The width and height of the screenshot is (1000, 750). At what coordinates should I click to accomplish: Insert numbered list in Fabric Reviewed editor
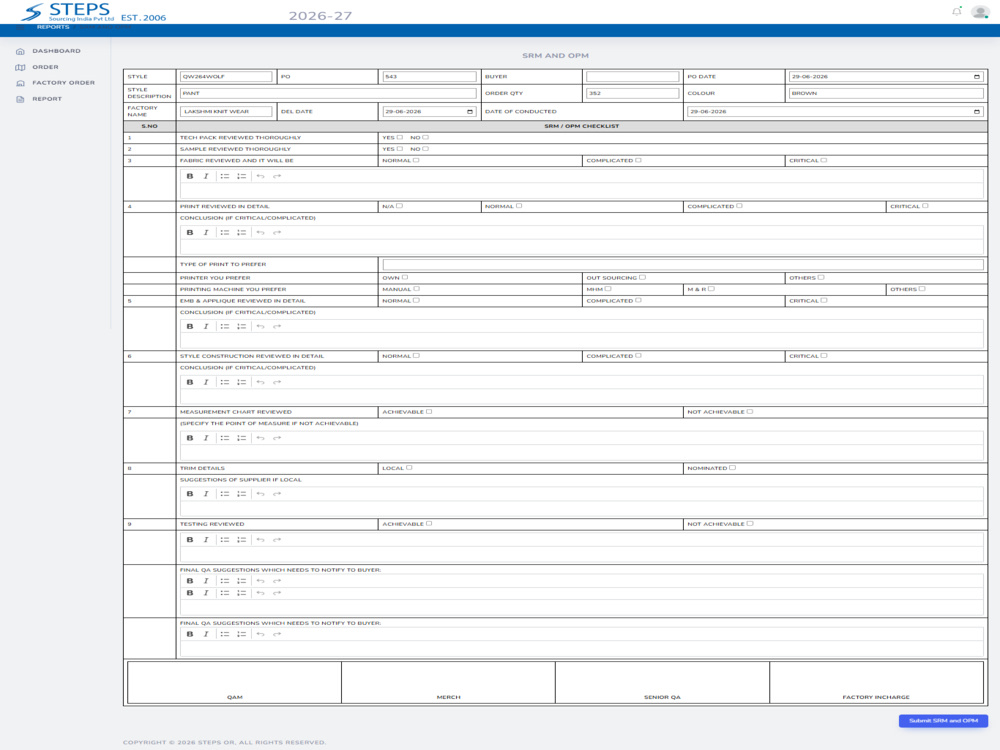click(x=242, y=176)
